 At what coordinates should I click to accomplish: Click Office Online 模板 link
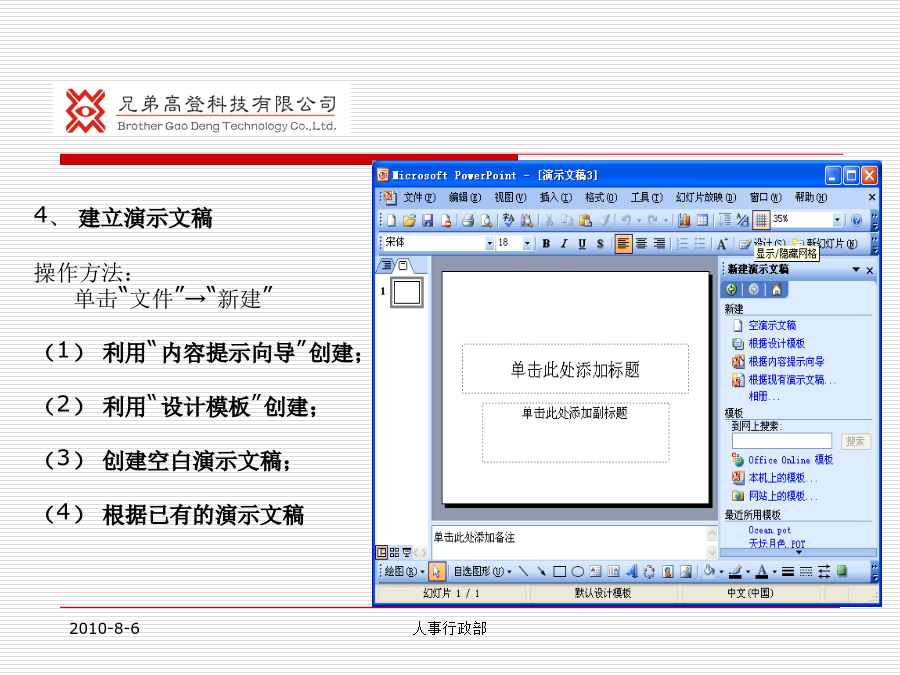pos(790,460)
